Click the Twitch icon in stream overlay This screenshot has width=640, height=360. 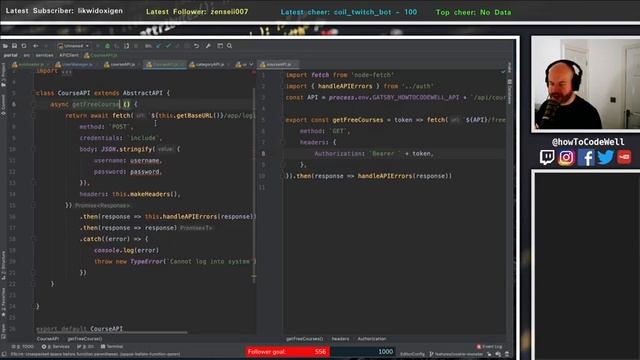(x=547, y=157)
